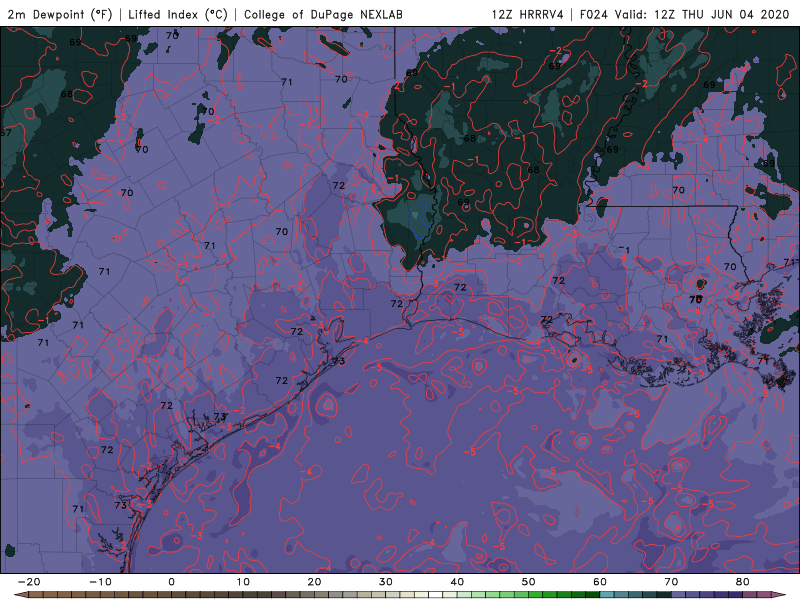Select 'College of DuPage NEXLAB' header text
Viewport: 800px width, 600px height.
pyautogui.click(x=323, y=14)
